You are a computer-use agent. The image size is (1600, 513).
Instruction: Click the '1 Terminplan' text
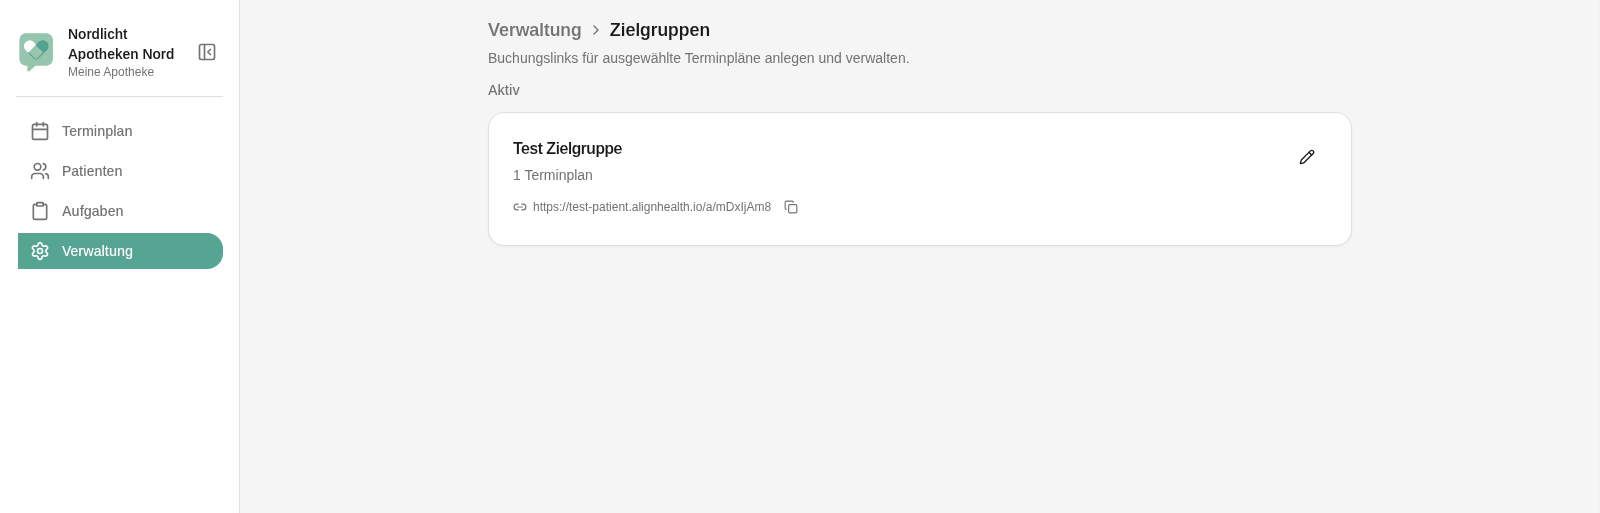pos(553,175)
